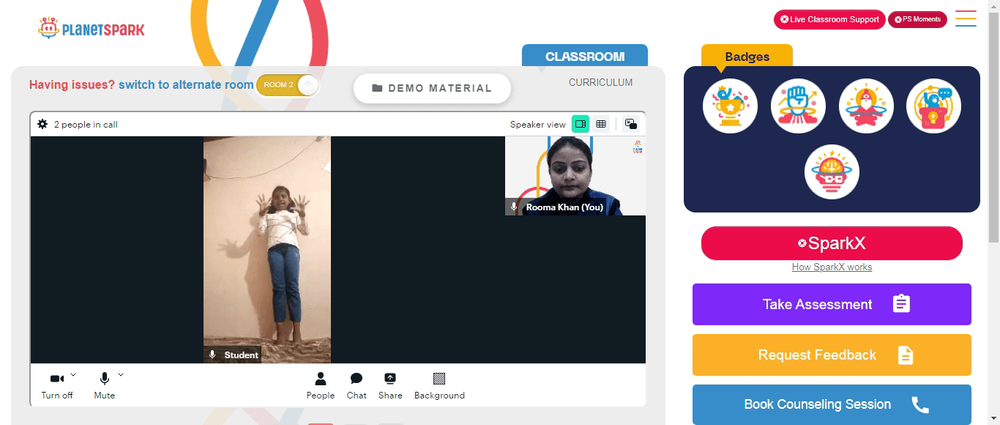
Task: Select the CLASSROOM tab
Action: pos(585,56)
